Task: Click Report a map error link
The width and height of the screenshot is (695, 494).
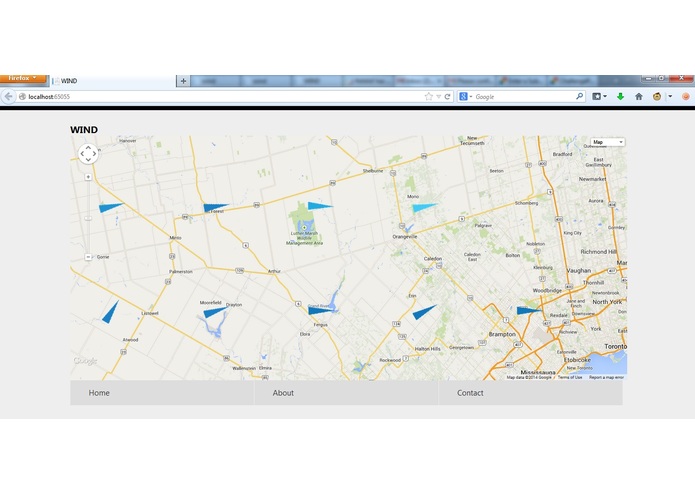Action: (x=606, y=377)
